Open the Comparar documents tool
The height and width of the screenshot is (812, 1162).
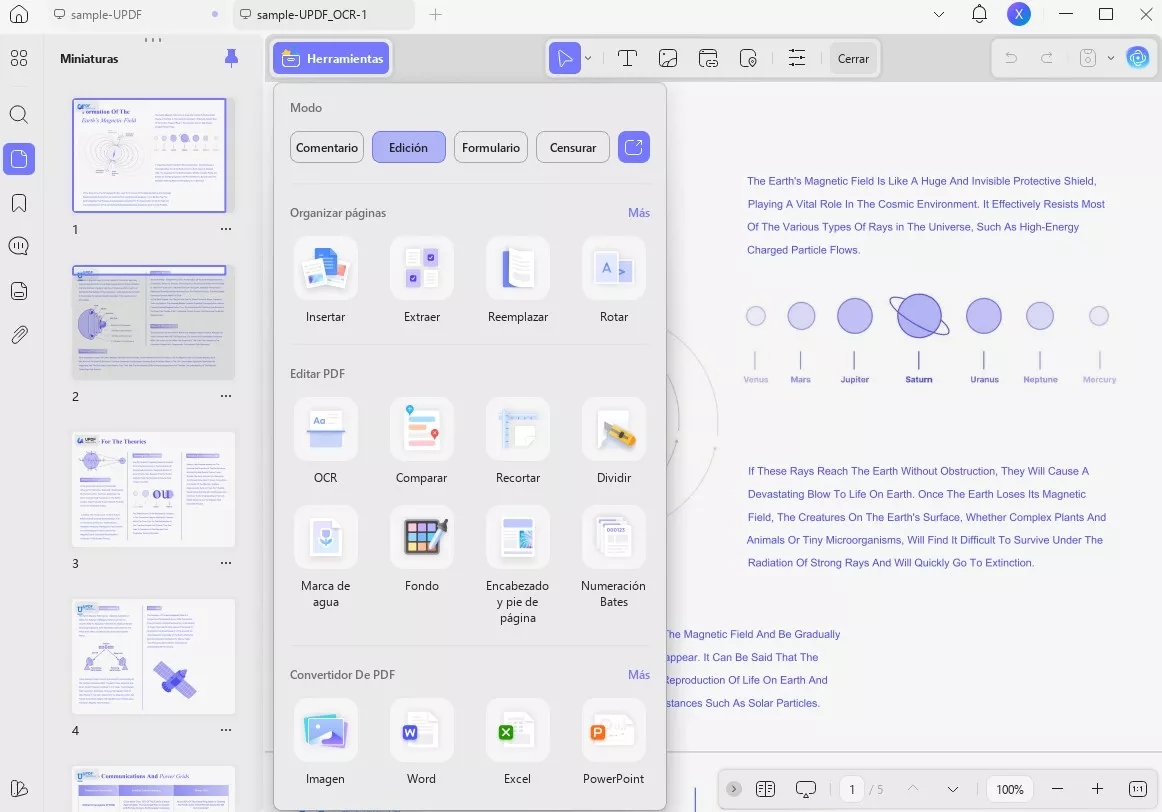[x=422, y=430]
